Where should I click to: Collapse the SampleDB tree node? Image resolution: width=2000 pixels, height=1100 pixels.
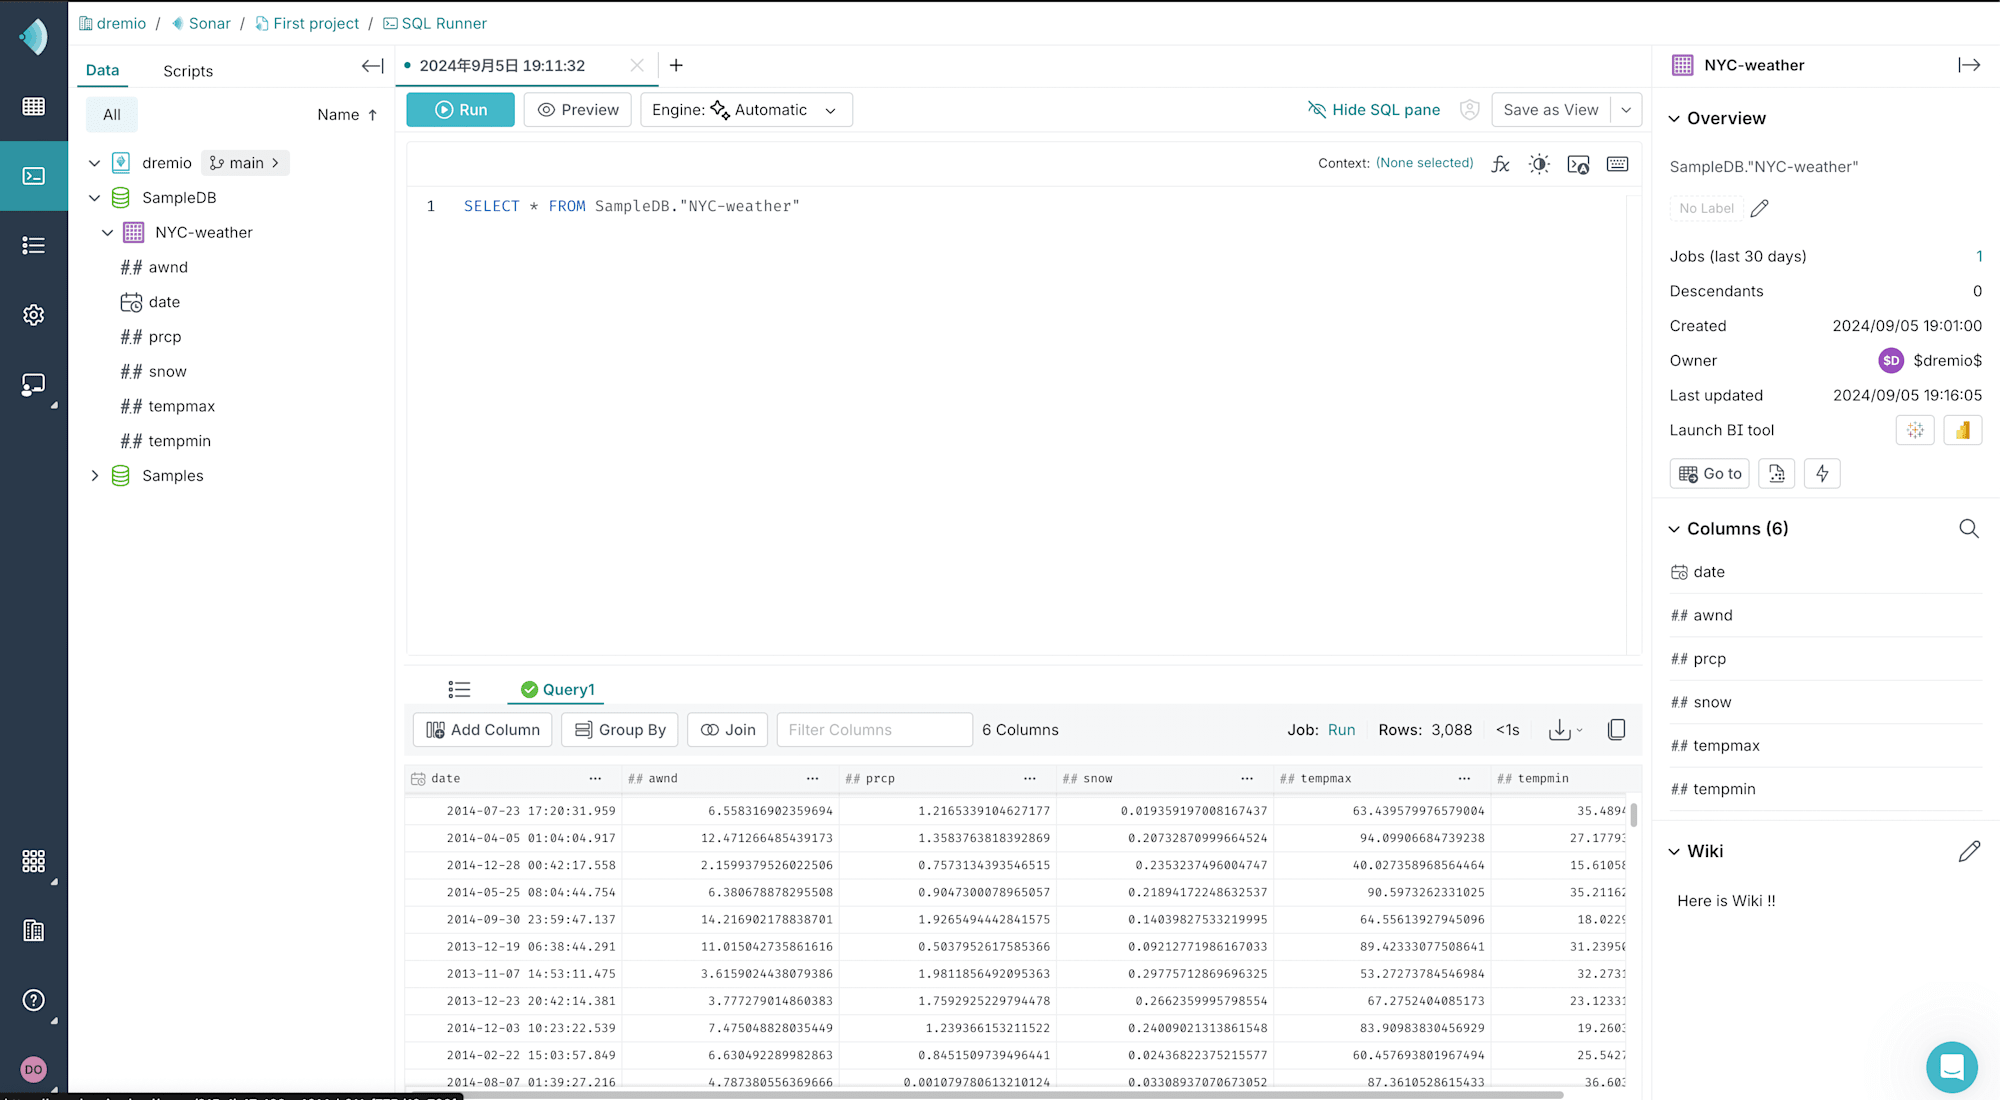pyautogui.click(x=94, y=198)
